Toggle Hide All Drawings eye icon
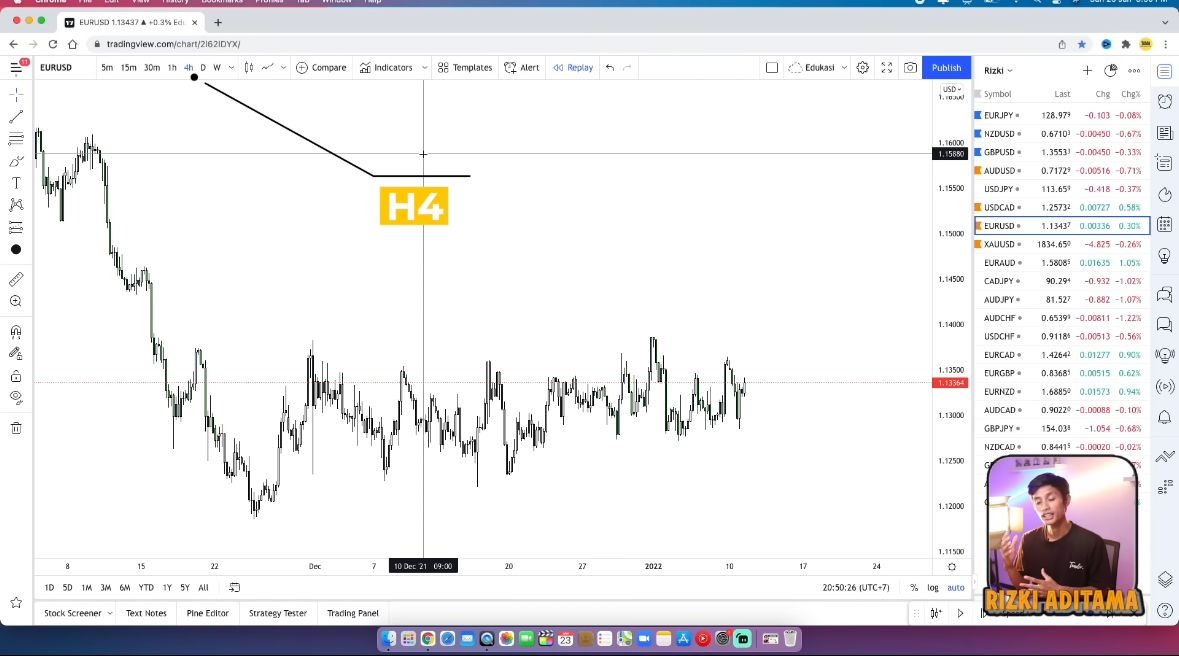Image resolution: width=1179 pixels, height=656 pixels. click(x=16, y=397)
